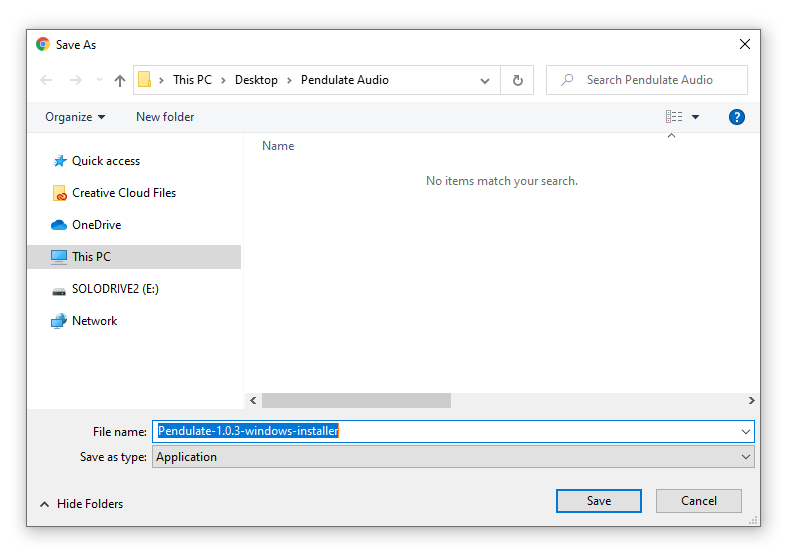Click the Creative Cloud Files folder icon
Screen dimensions: 787x556
59,193
